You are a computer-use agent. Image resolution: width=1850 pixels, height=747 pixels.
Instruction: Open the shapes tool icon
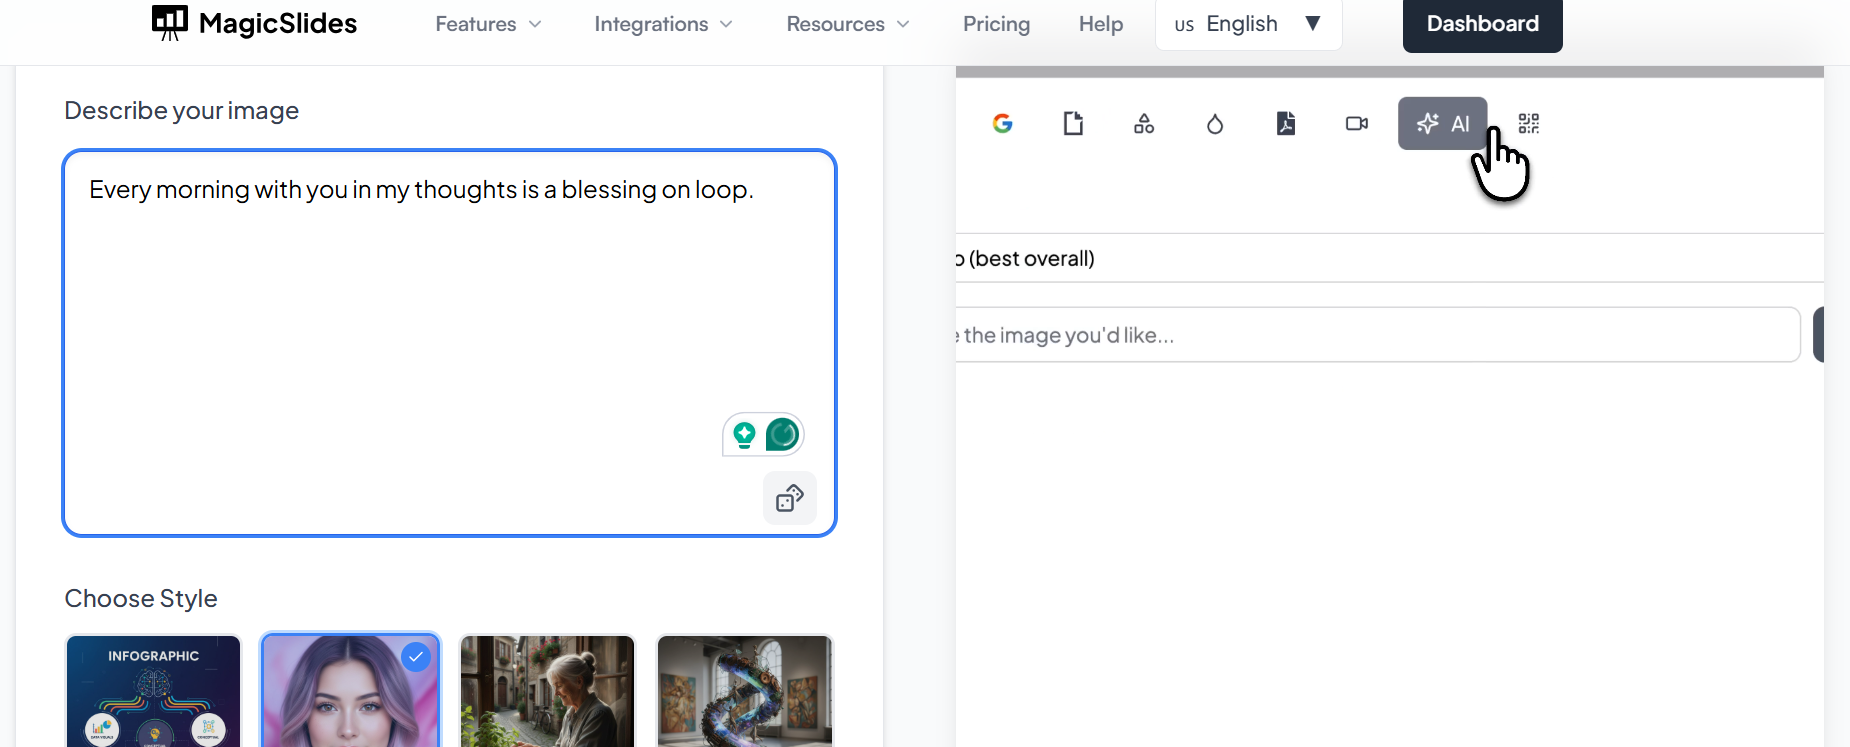click(1144, 124)
